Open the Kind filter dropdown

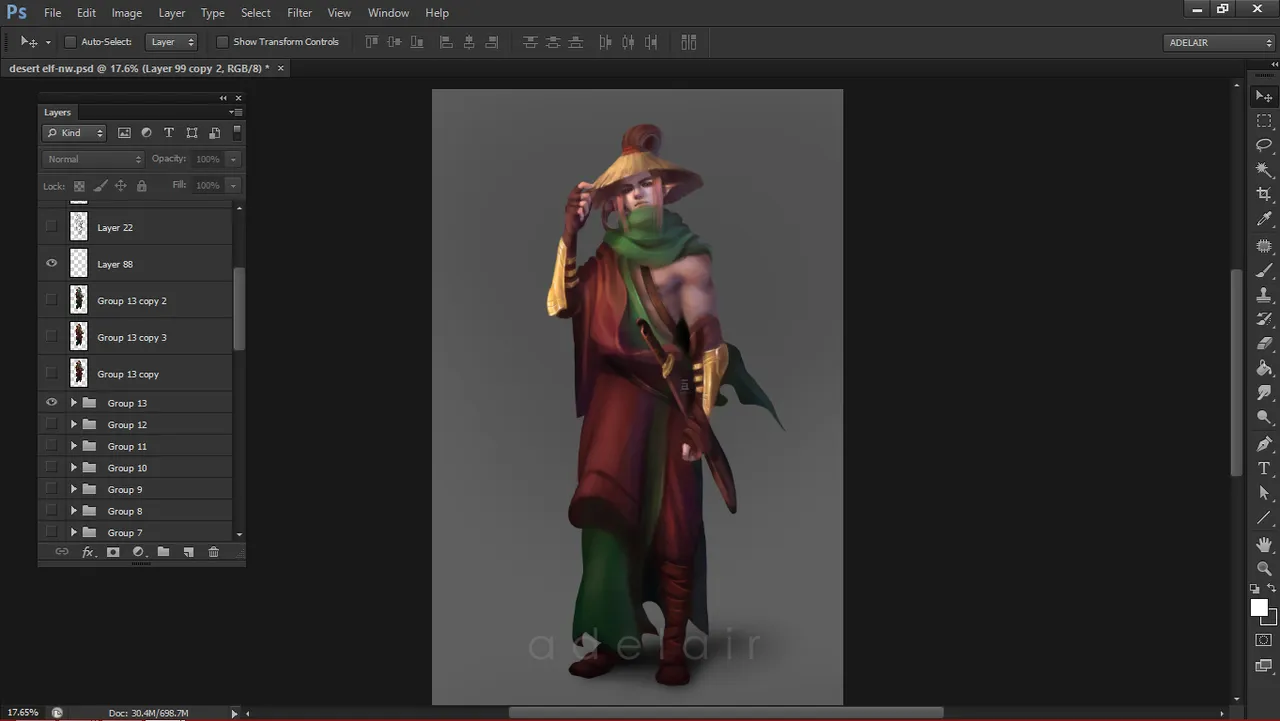coord(74,133)
